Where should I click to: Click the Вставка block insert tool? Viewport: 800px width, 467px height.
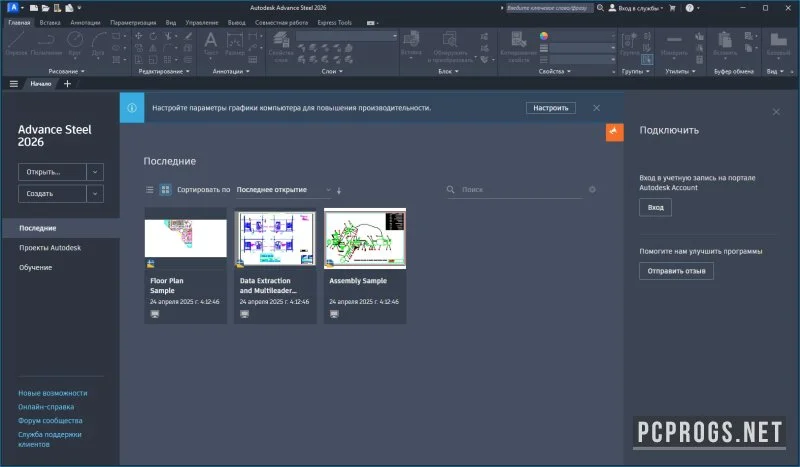click(x=411, y=43)
